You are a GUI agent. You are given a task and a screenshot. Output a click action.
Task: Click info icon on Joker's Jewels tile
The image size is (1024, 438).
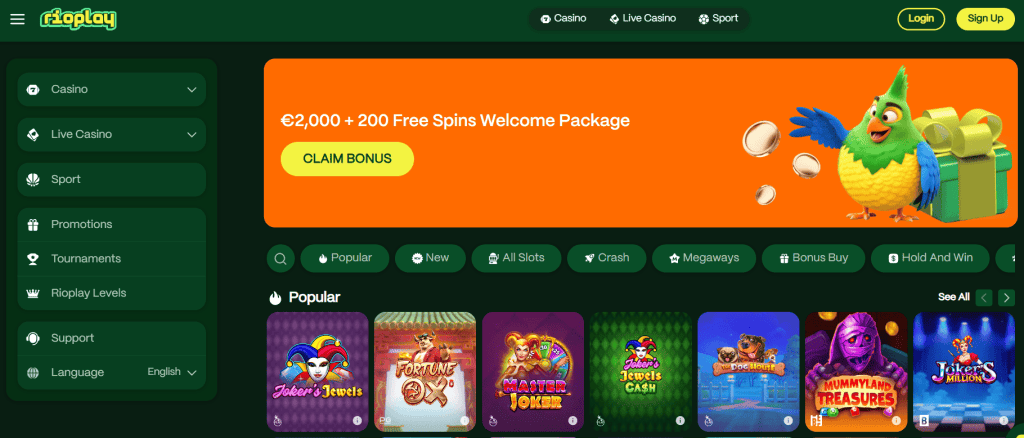(357, 420)
